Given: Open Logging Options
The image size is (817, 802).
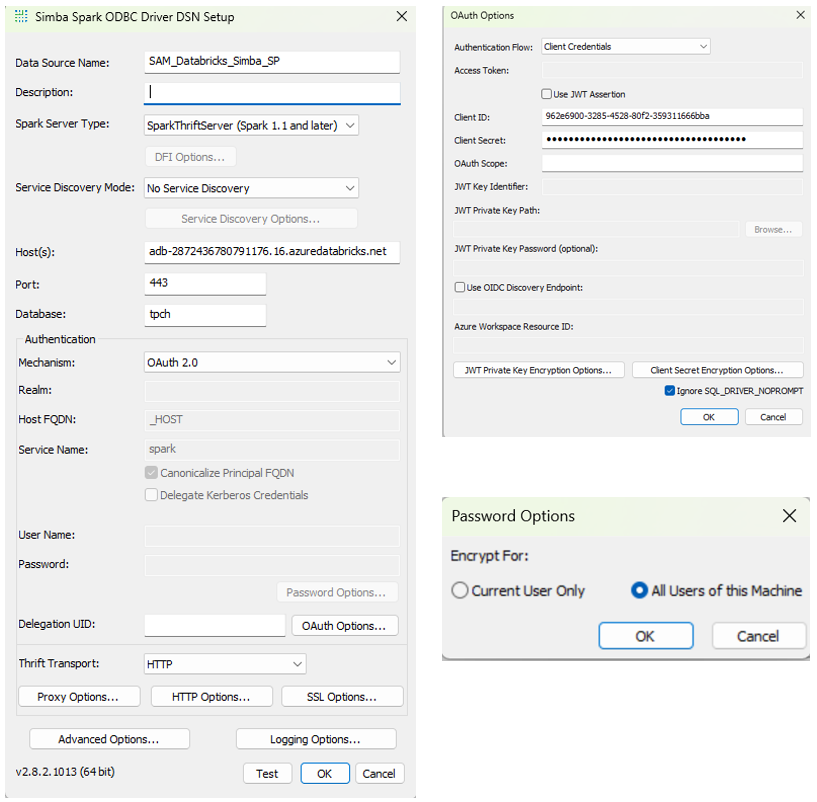Looking at the screenshot, I should tap(316, 739).
